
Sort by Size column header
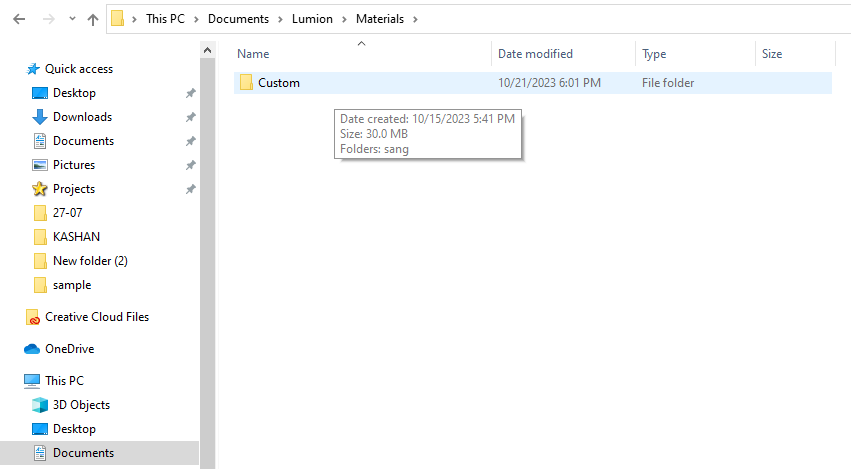772,54
